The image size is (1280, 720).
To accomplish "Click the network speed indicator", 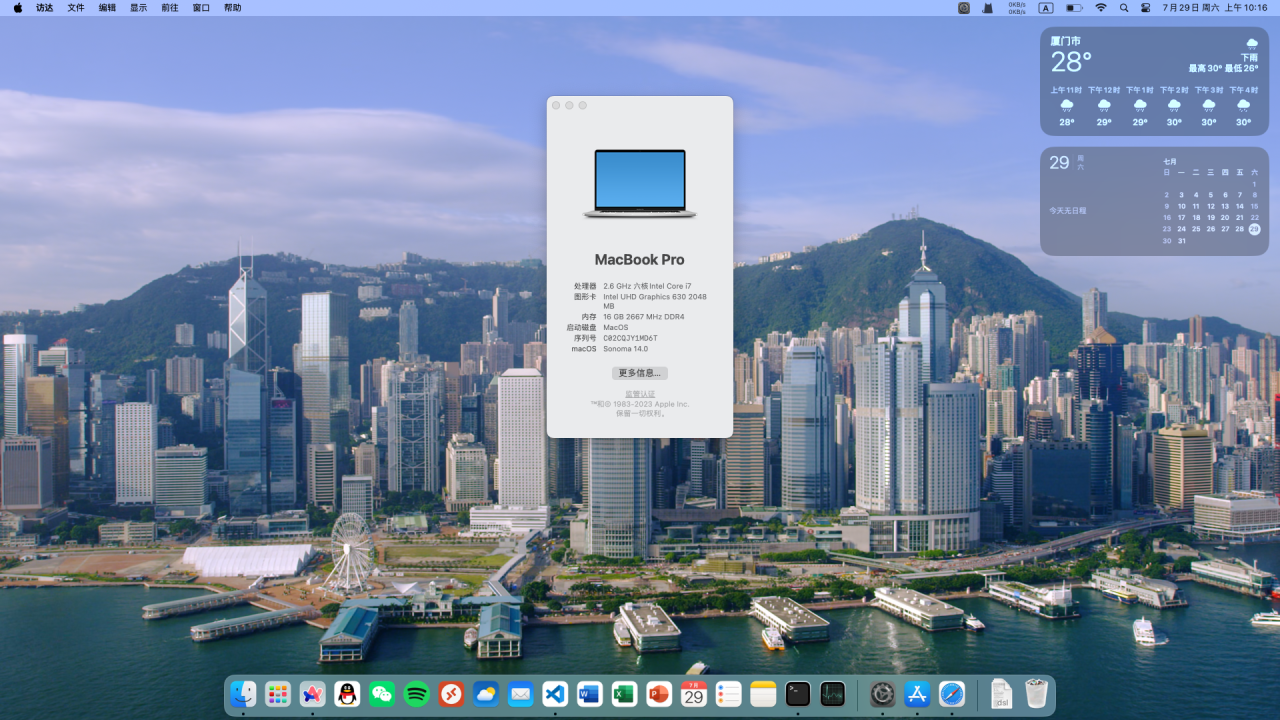I will pyautogui.click(x=1017, y=7).
